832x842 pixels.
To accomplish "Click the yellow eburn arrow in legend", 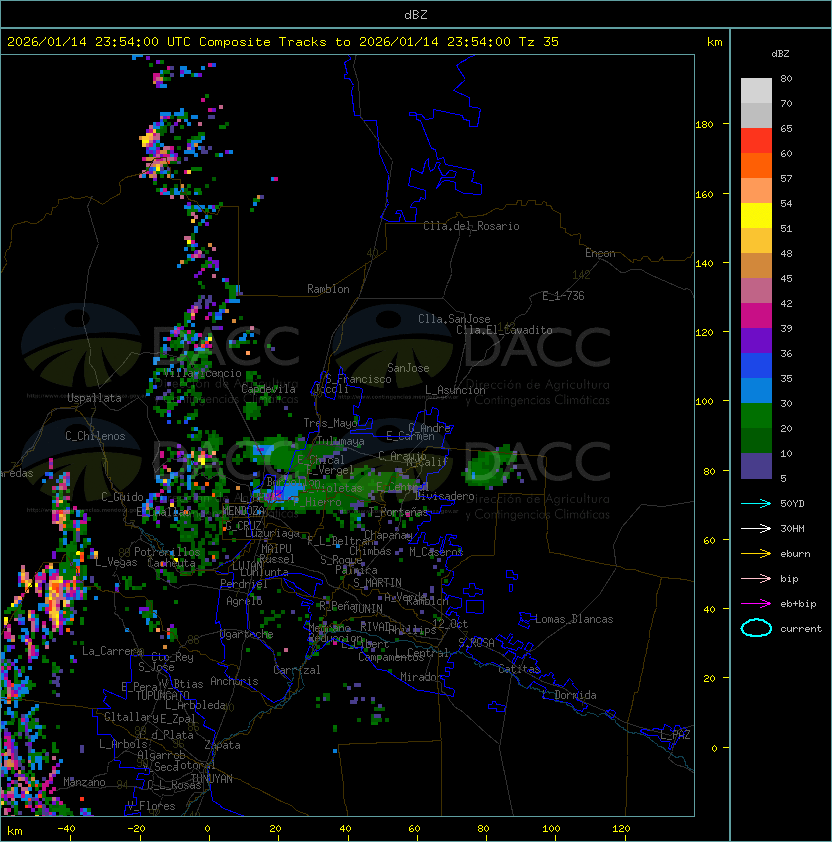I will (x=756, y=554).
